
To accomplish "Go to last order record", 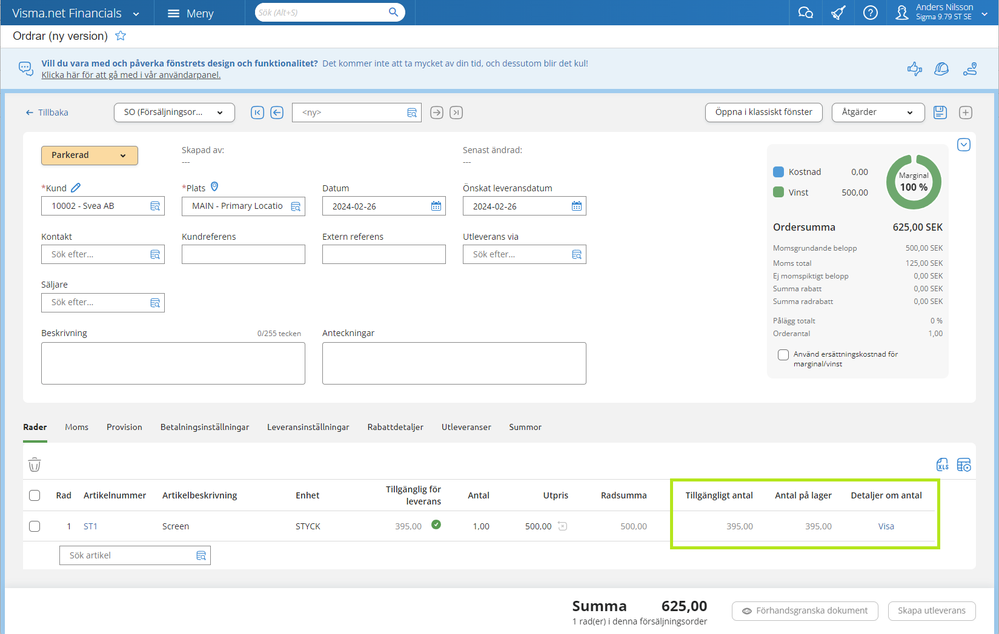I will coord(456,113).
